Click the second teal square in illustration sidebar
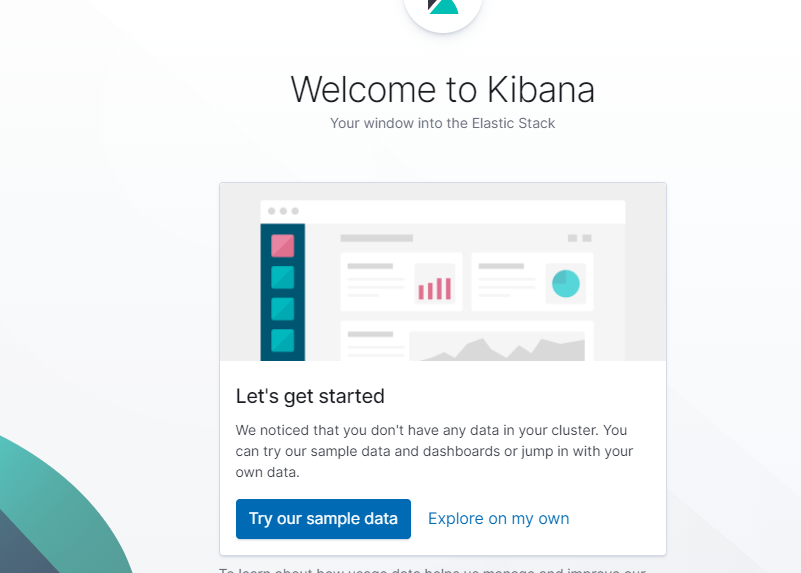Image resolution: width=801 pixels, height=573 pixels. tap(282, 309)
